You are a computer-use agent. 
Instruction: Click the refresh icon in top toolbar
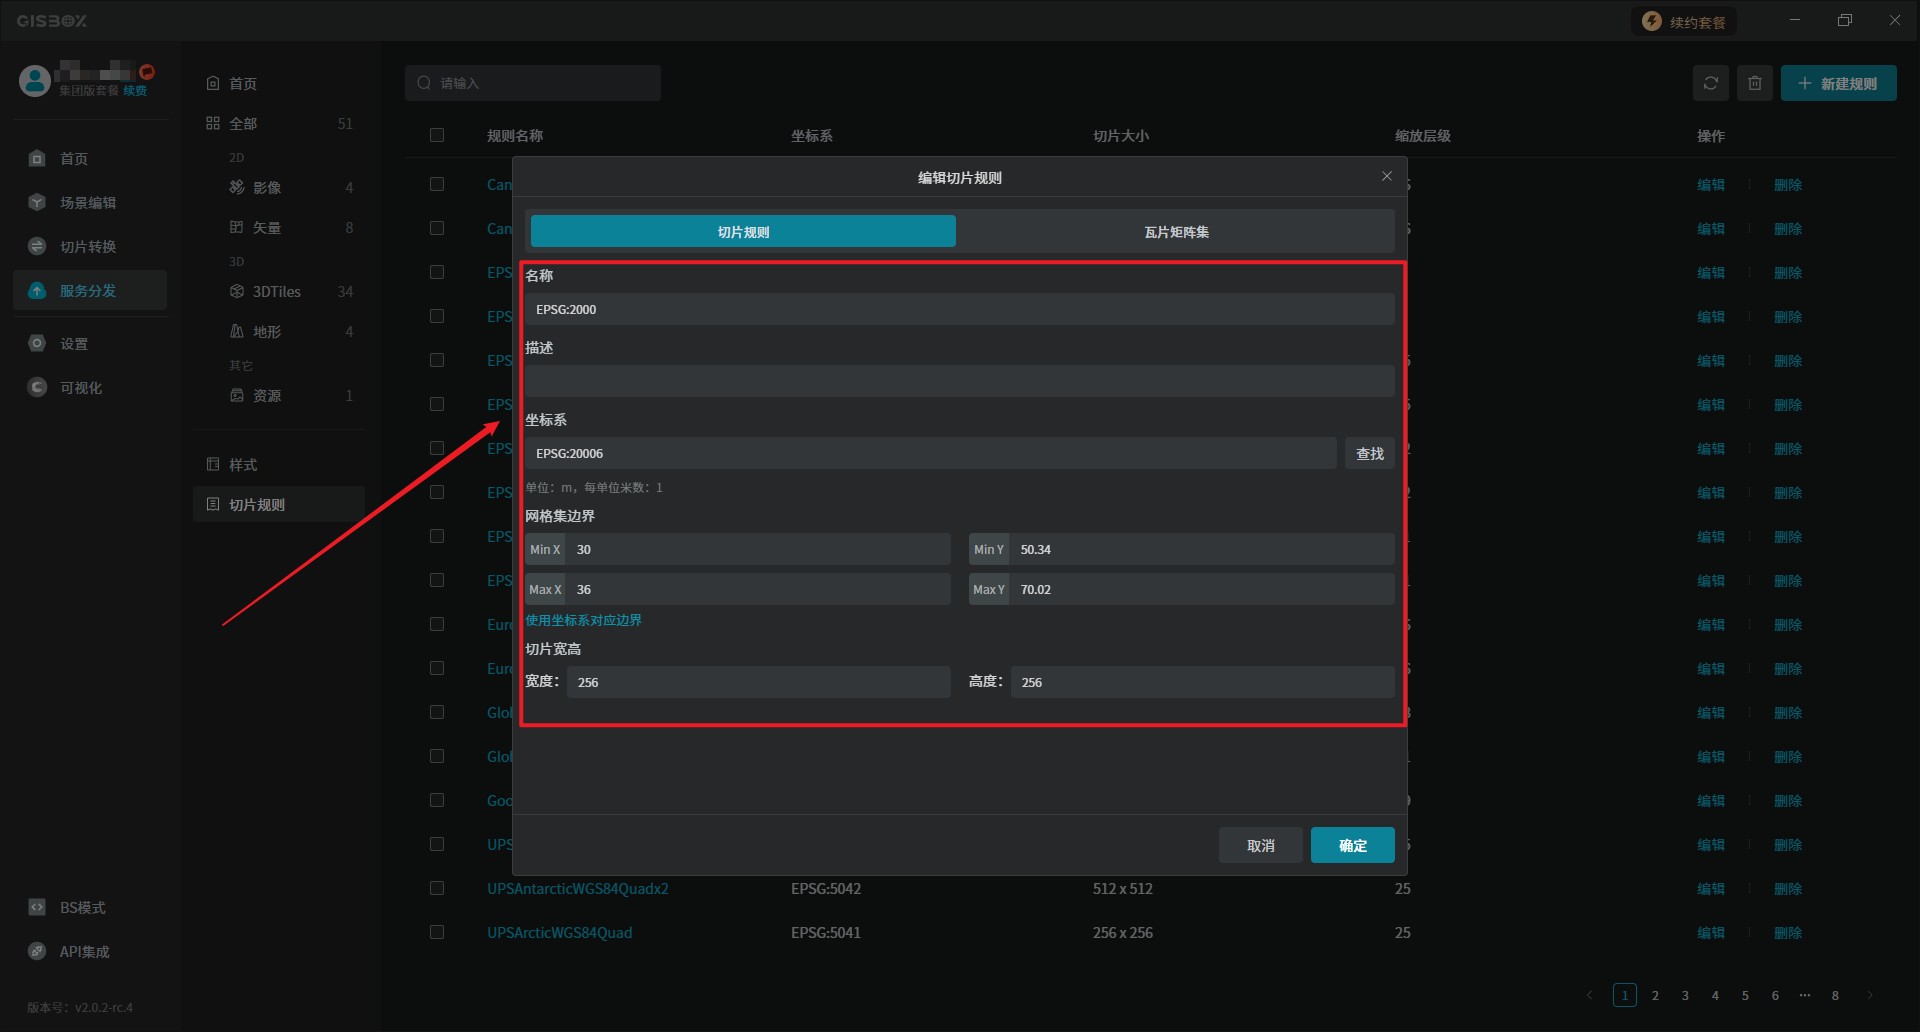[1710, 83]
